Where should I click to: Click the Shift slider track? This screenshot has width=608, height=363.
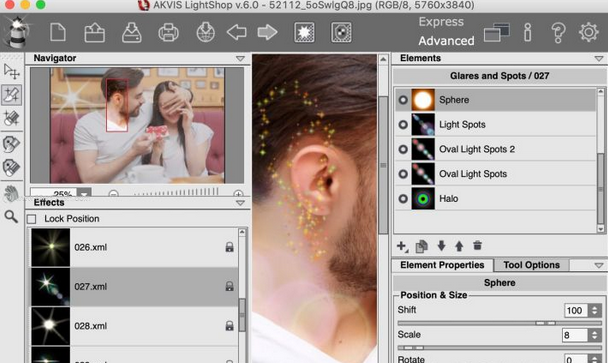[499, 323]
